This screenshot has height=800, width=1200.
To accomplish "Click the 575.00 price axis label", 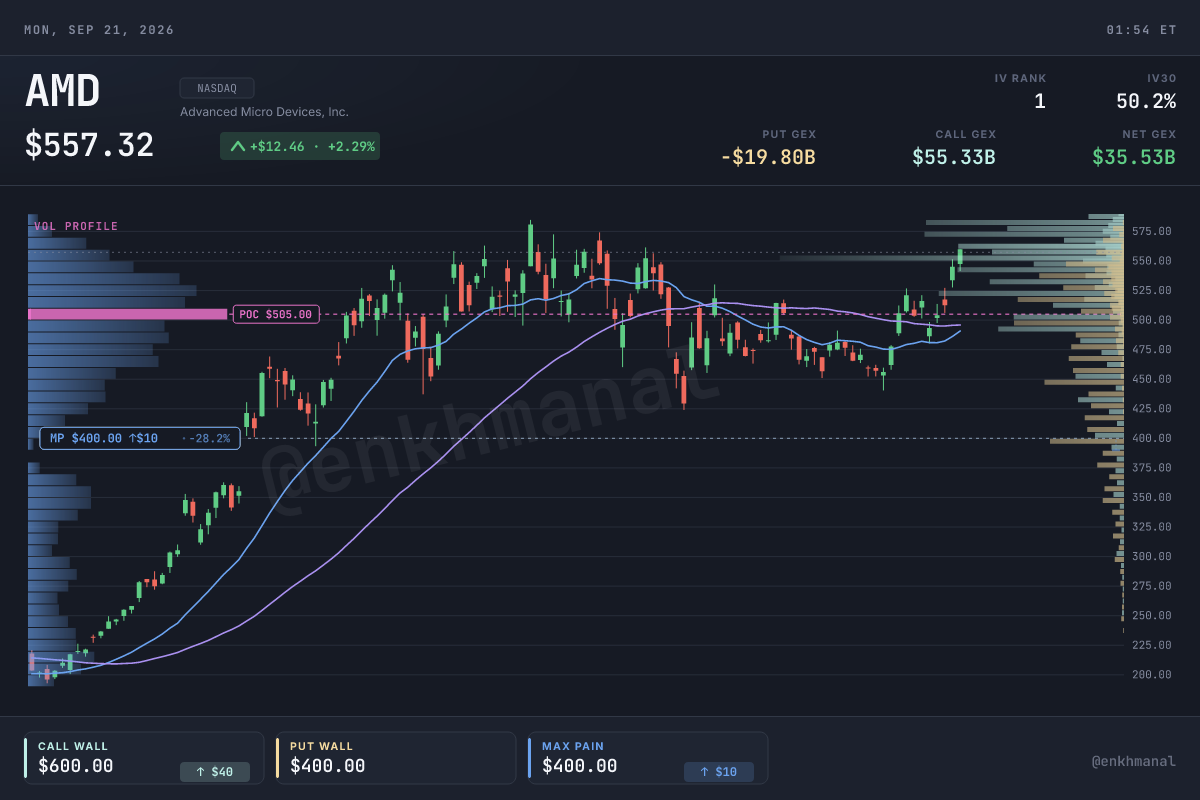I will 1152,231.
